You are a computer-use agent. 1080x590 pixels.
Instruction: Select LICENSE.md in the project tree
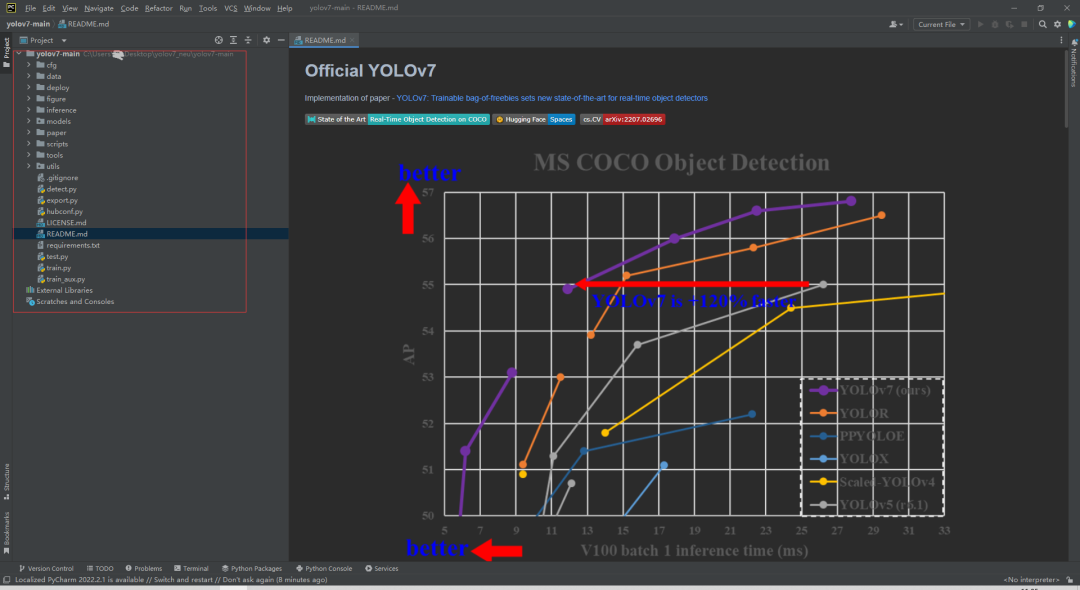click(x=66, y=222)
